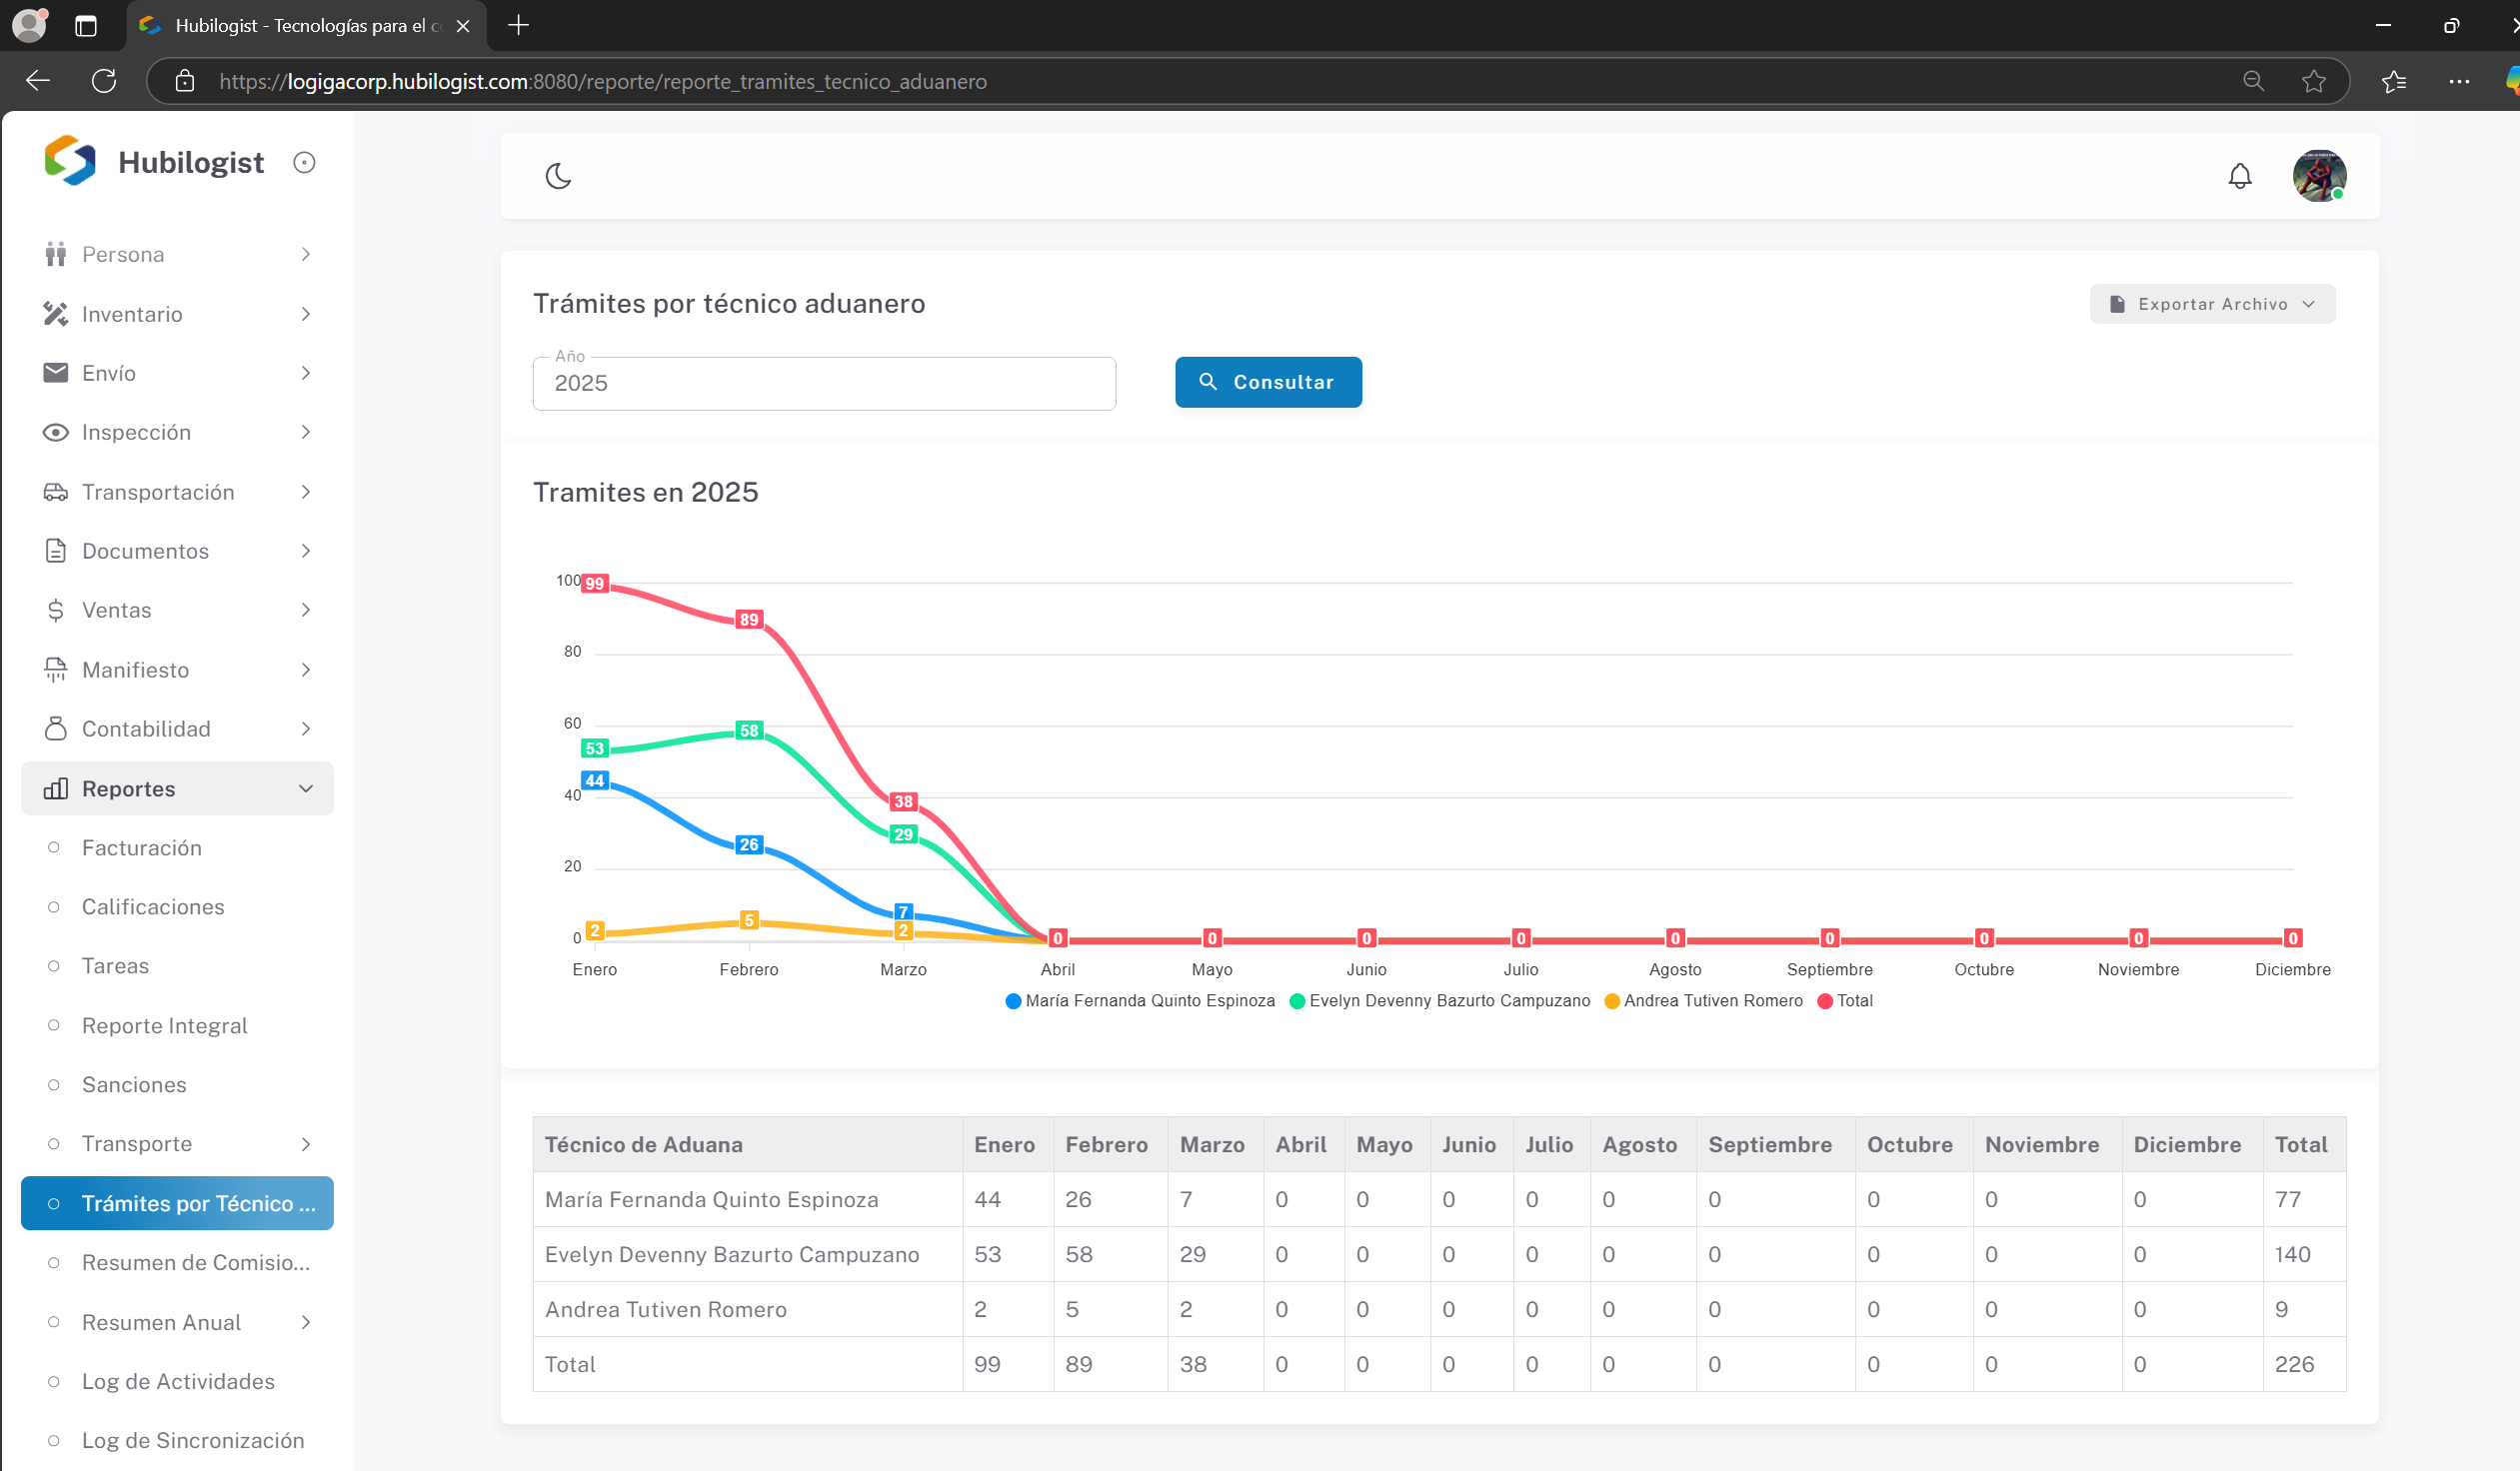
Task: Select the Log de Actividades item
Action: (x=178, y=1381)
